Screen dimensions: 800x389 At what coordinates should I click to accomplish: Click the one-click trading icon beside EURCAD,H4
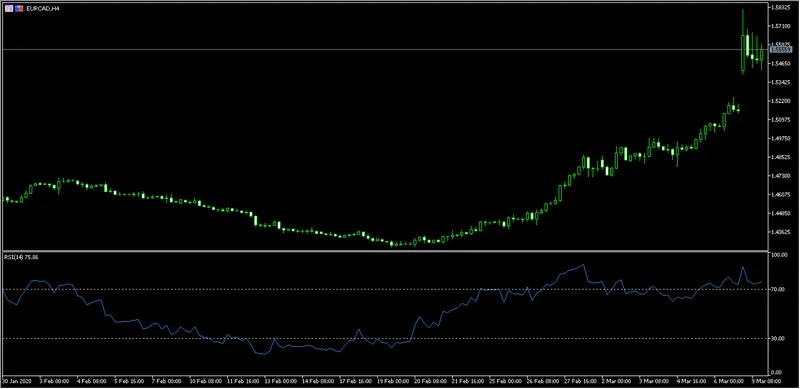pos(9,9)
